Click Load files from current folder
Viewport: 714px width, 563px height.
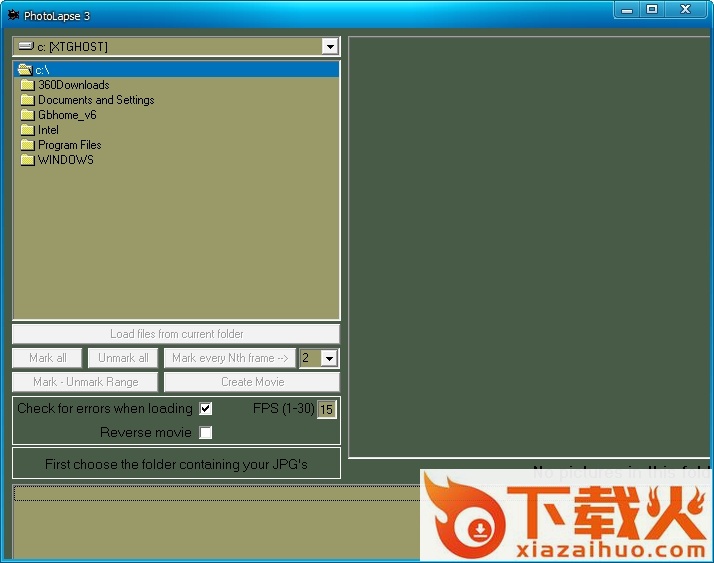(176, 334)
